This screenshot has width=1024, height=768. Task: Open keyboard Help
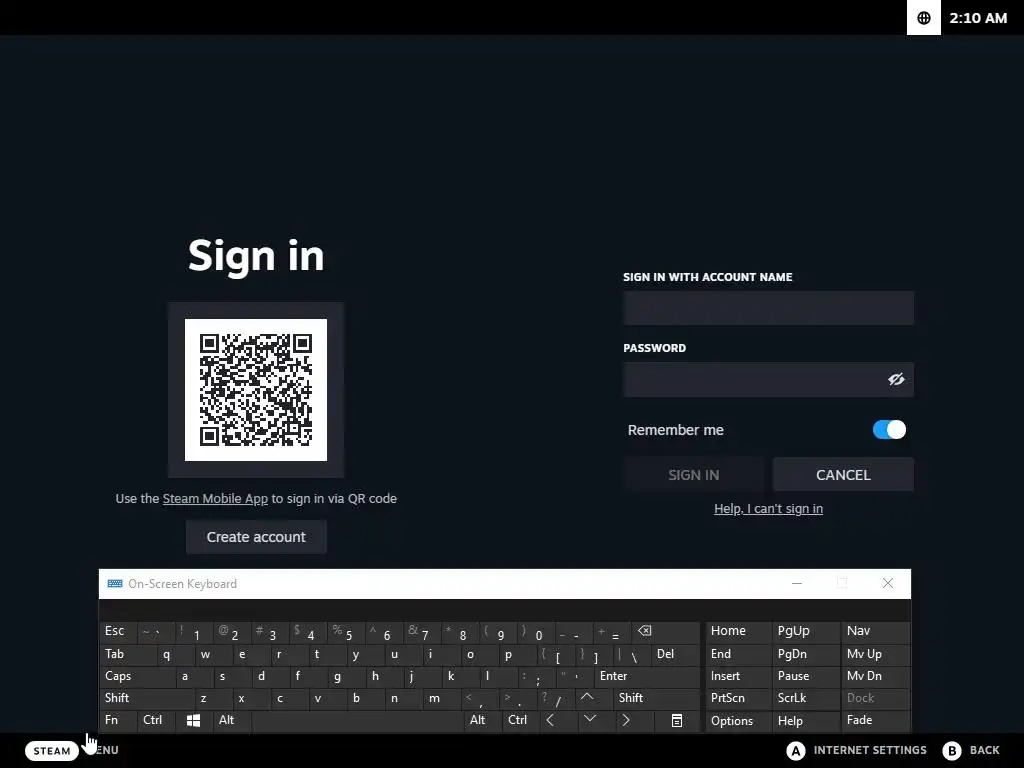(x=806, y=721)
